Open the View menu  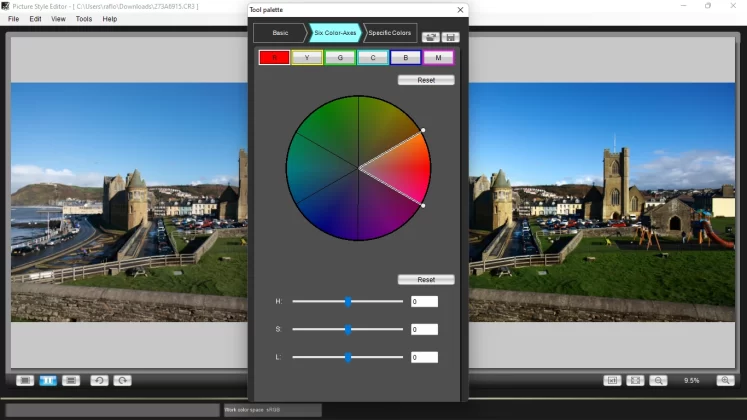58,19
